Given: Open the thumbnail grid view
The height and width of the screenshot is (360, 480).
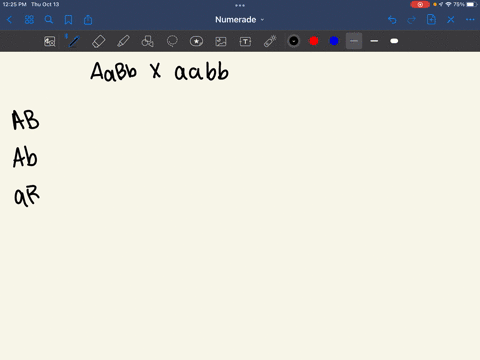Looking at the screenshot, I should tap(29, 20).
